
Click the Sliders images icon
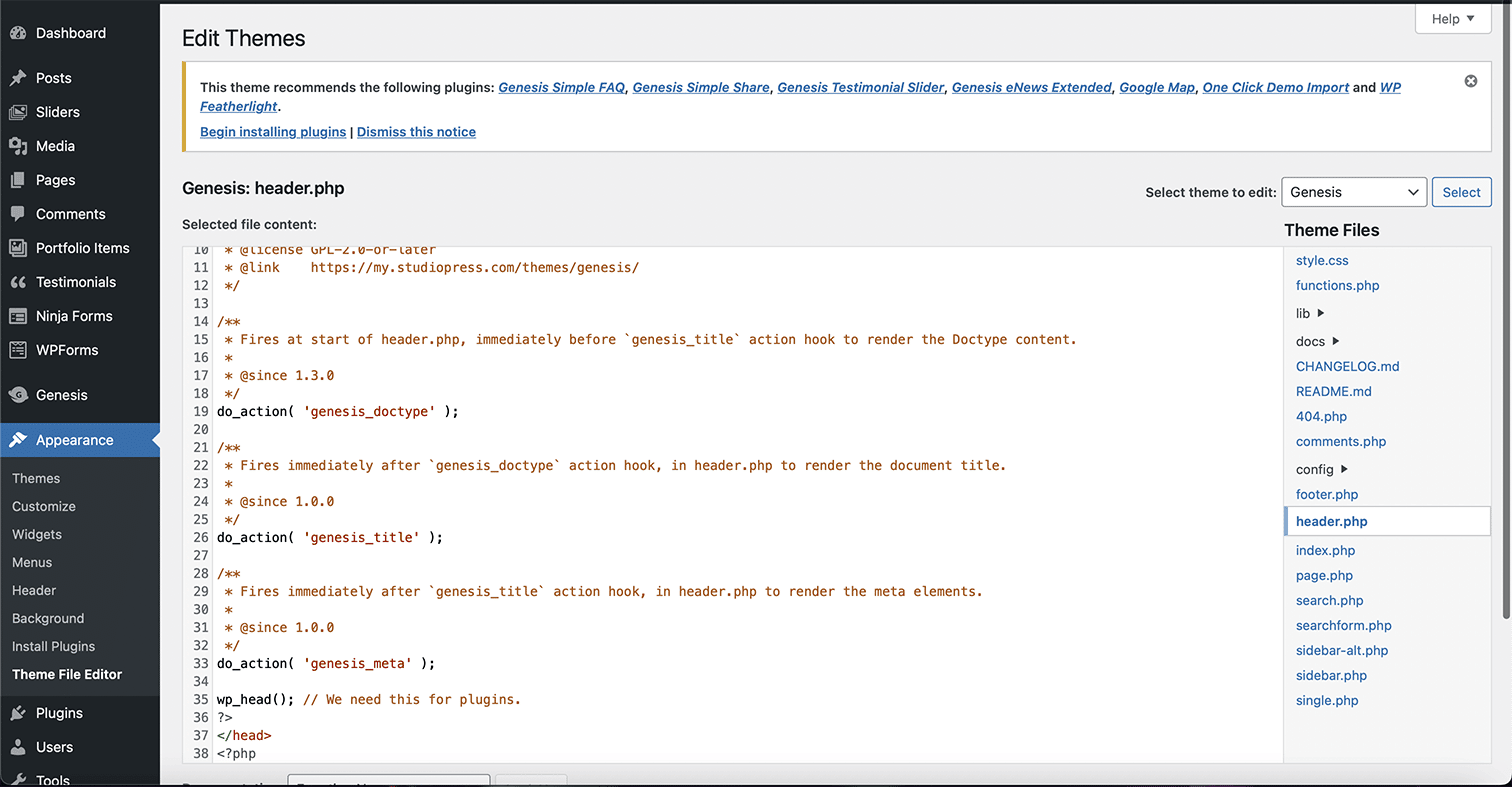point(18,112)
